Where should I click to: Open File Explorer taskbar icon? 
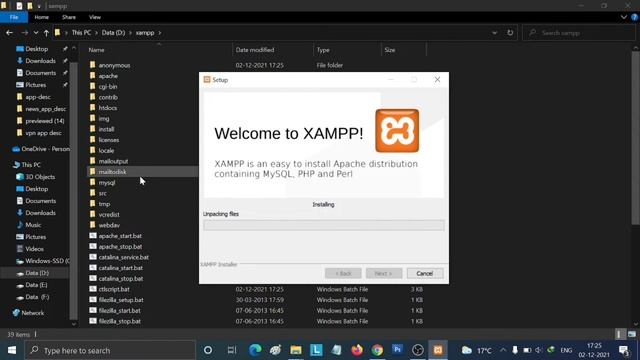tap(296, 350)
